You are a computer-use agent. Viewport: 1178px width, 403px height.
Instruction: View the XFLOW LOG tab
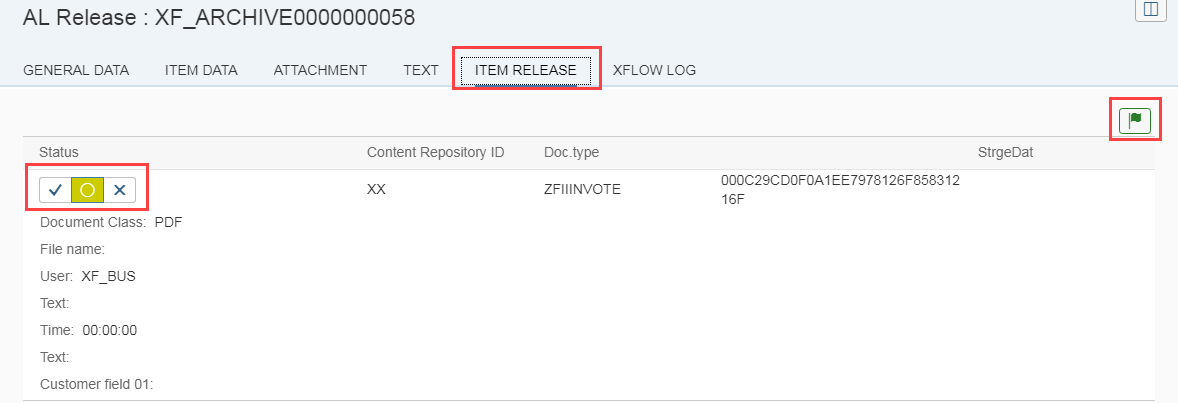(654, 70)
